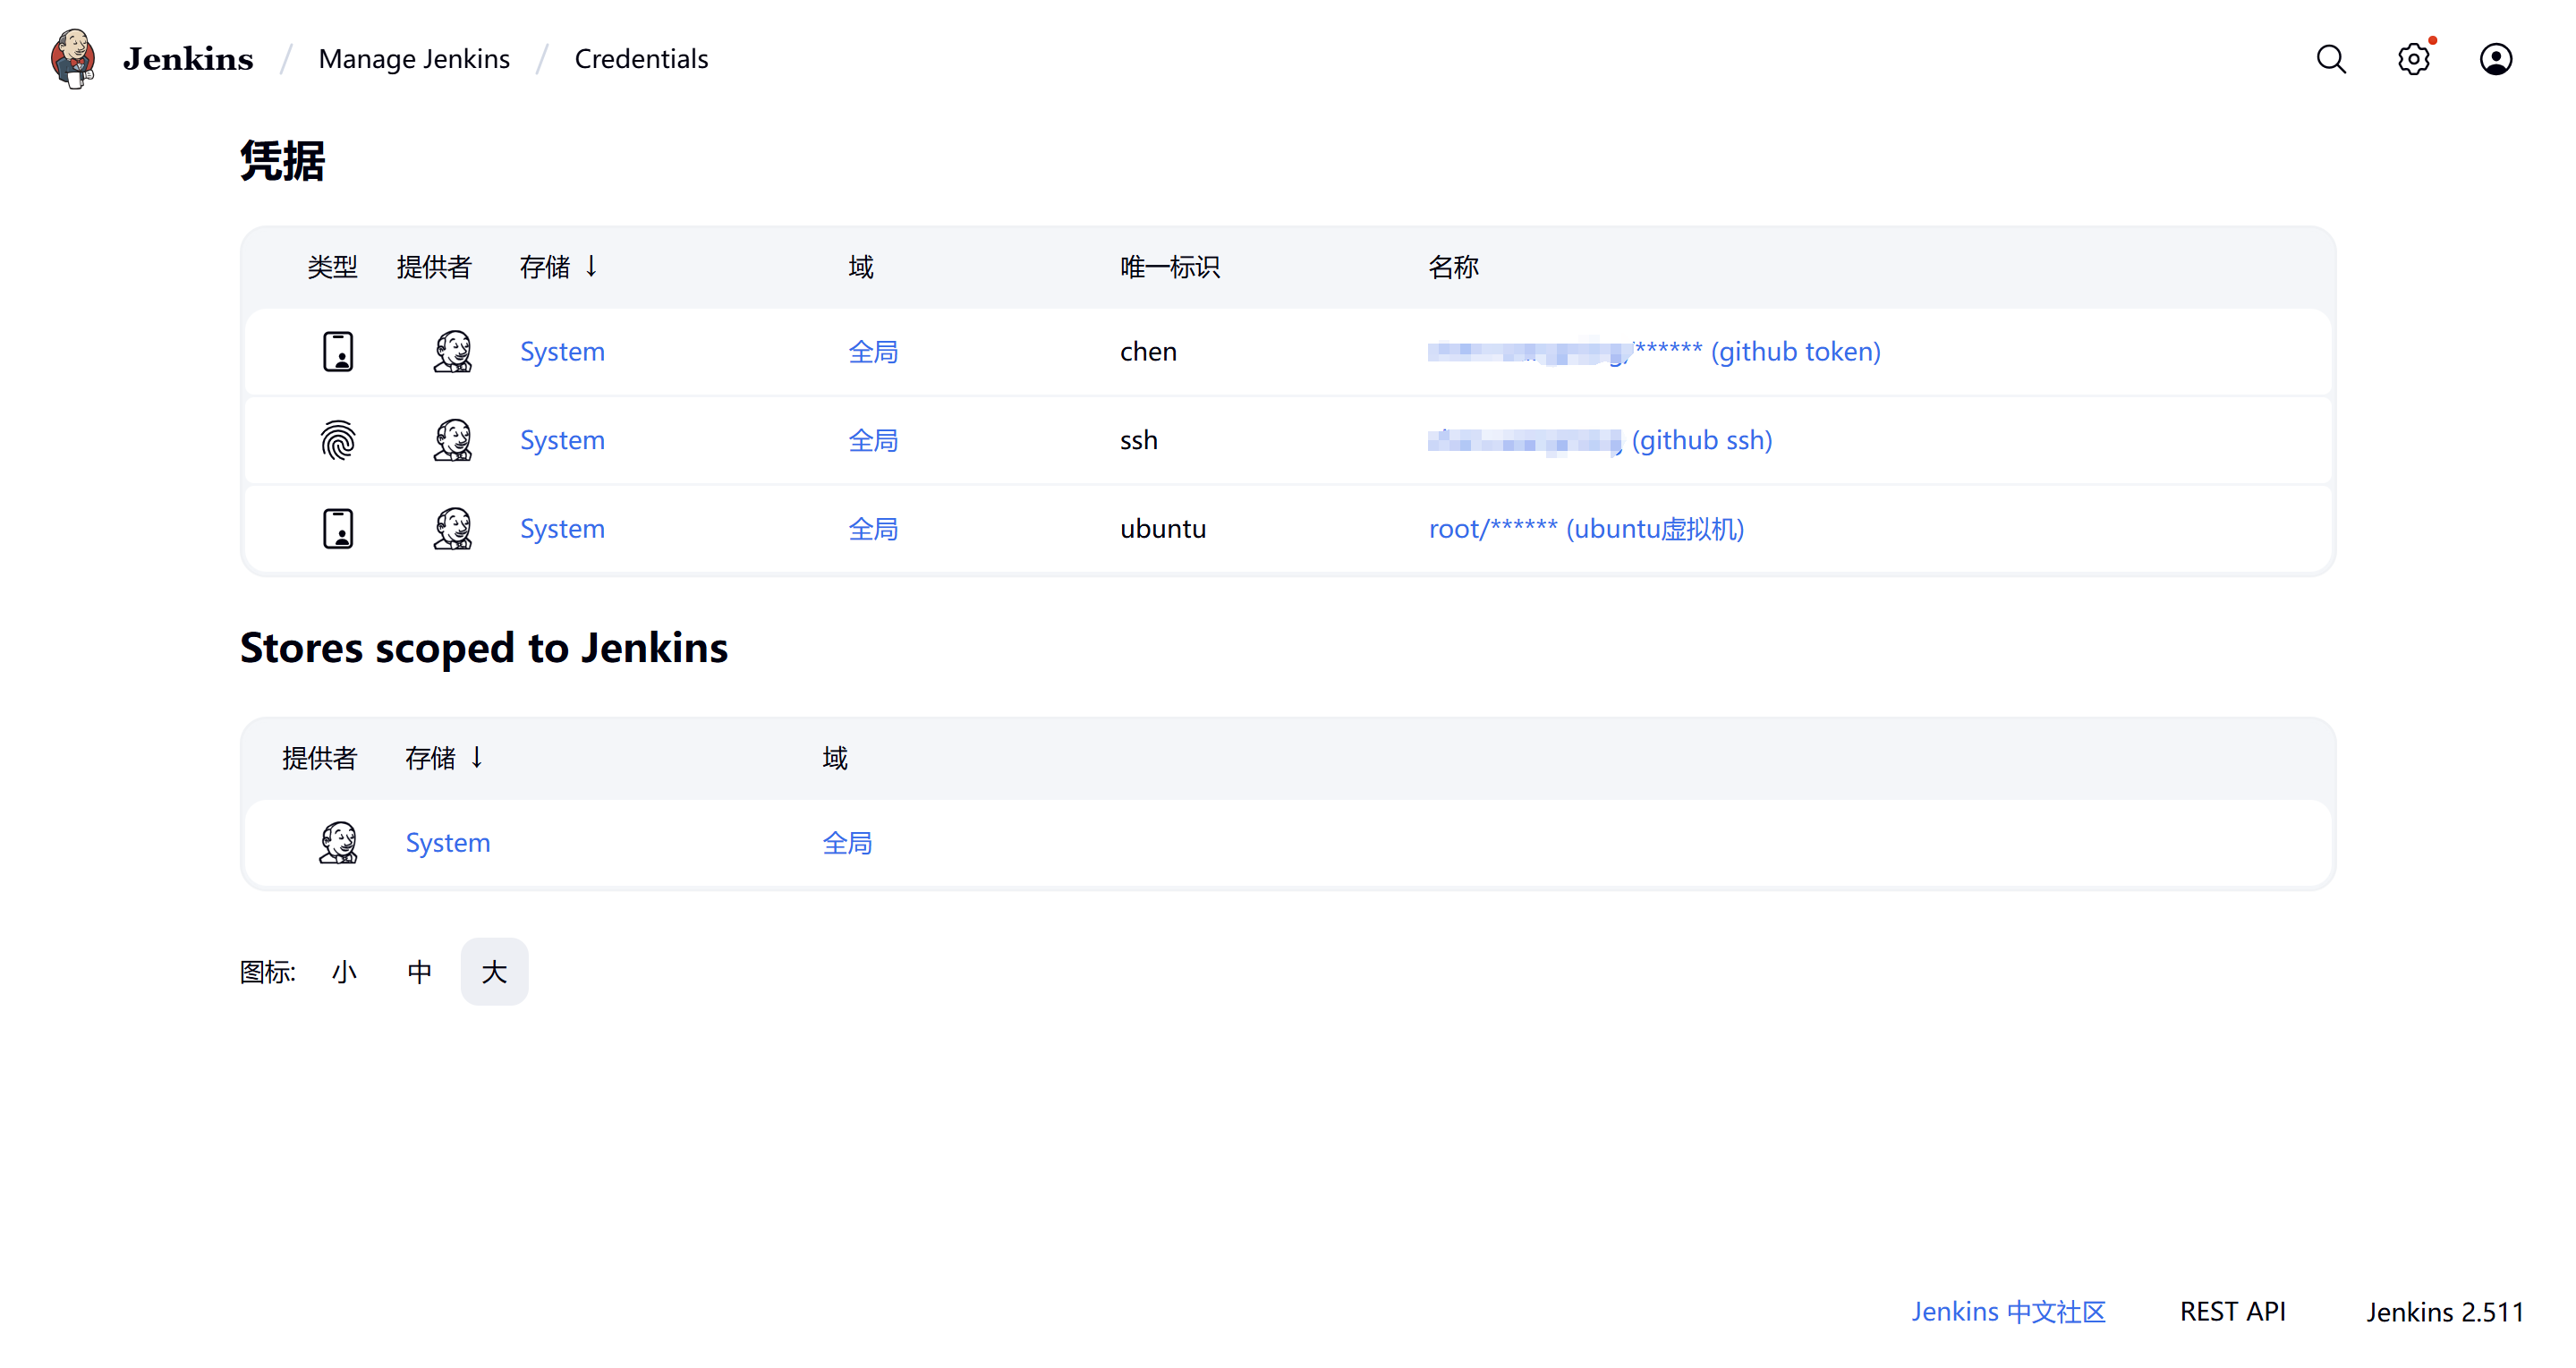Image resolution: width=2576 pixels, height=1368 pixels.
Task: Sort credentials by 唯一标识 column
Action: 1169,267
